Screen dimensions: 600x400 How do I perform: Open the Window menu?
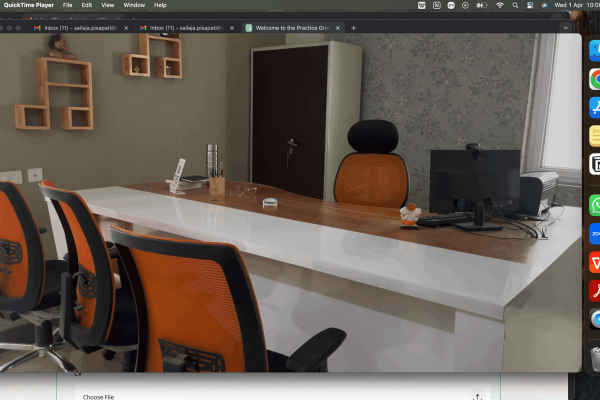134,5
